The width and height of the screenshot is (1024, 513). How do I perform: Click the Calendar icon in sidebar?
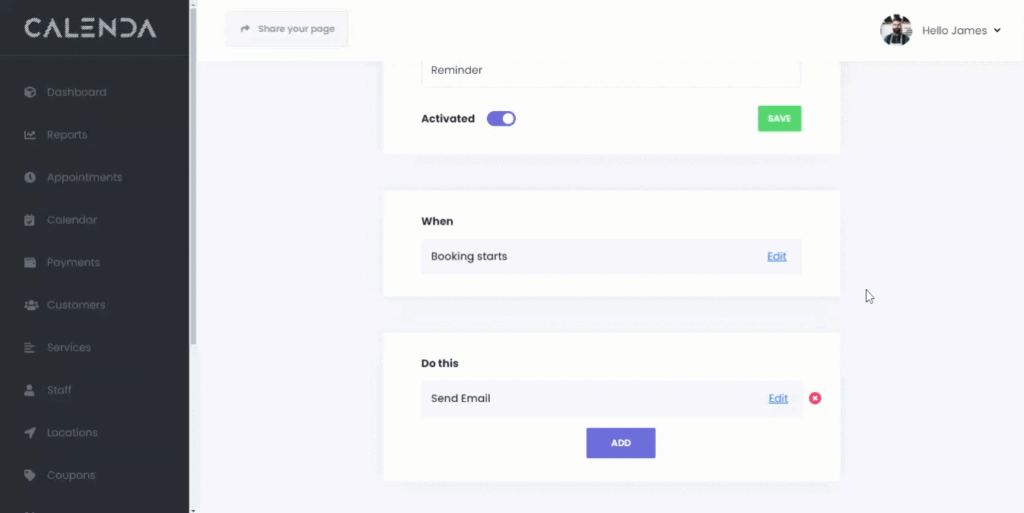[30, 220]
